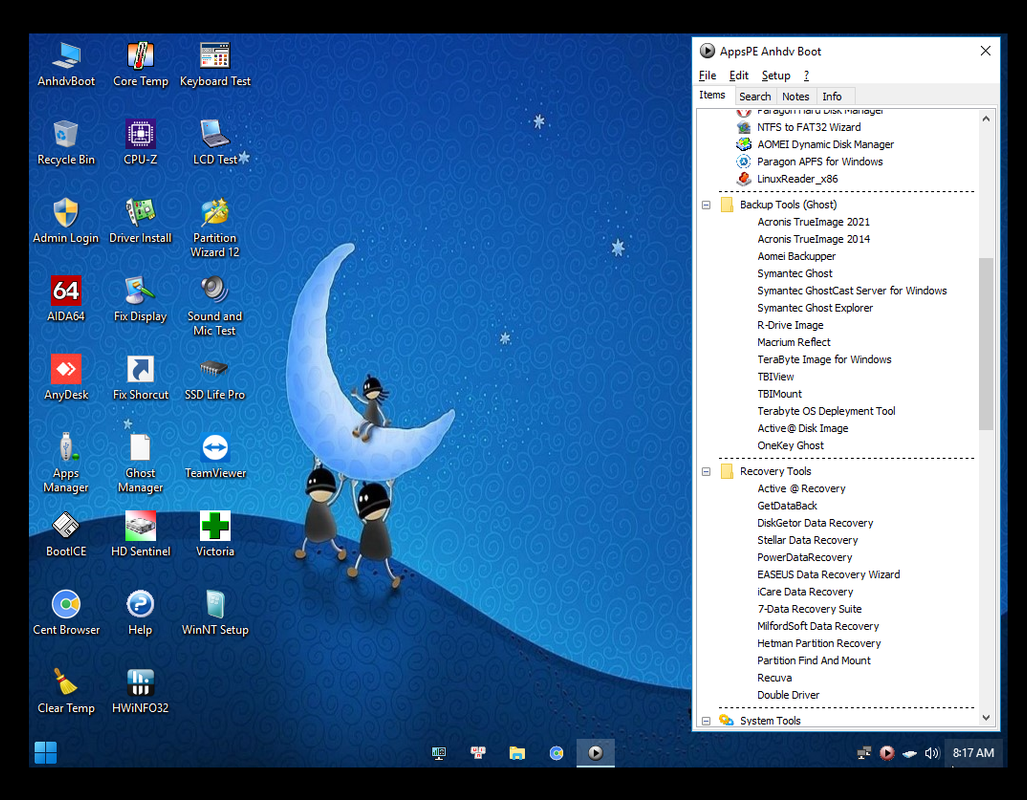The height and width of the screenshot is (800, 1027).
Task: Select GetDataBack in Recovery Tools
Action: (x=787, y=506)
